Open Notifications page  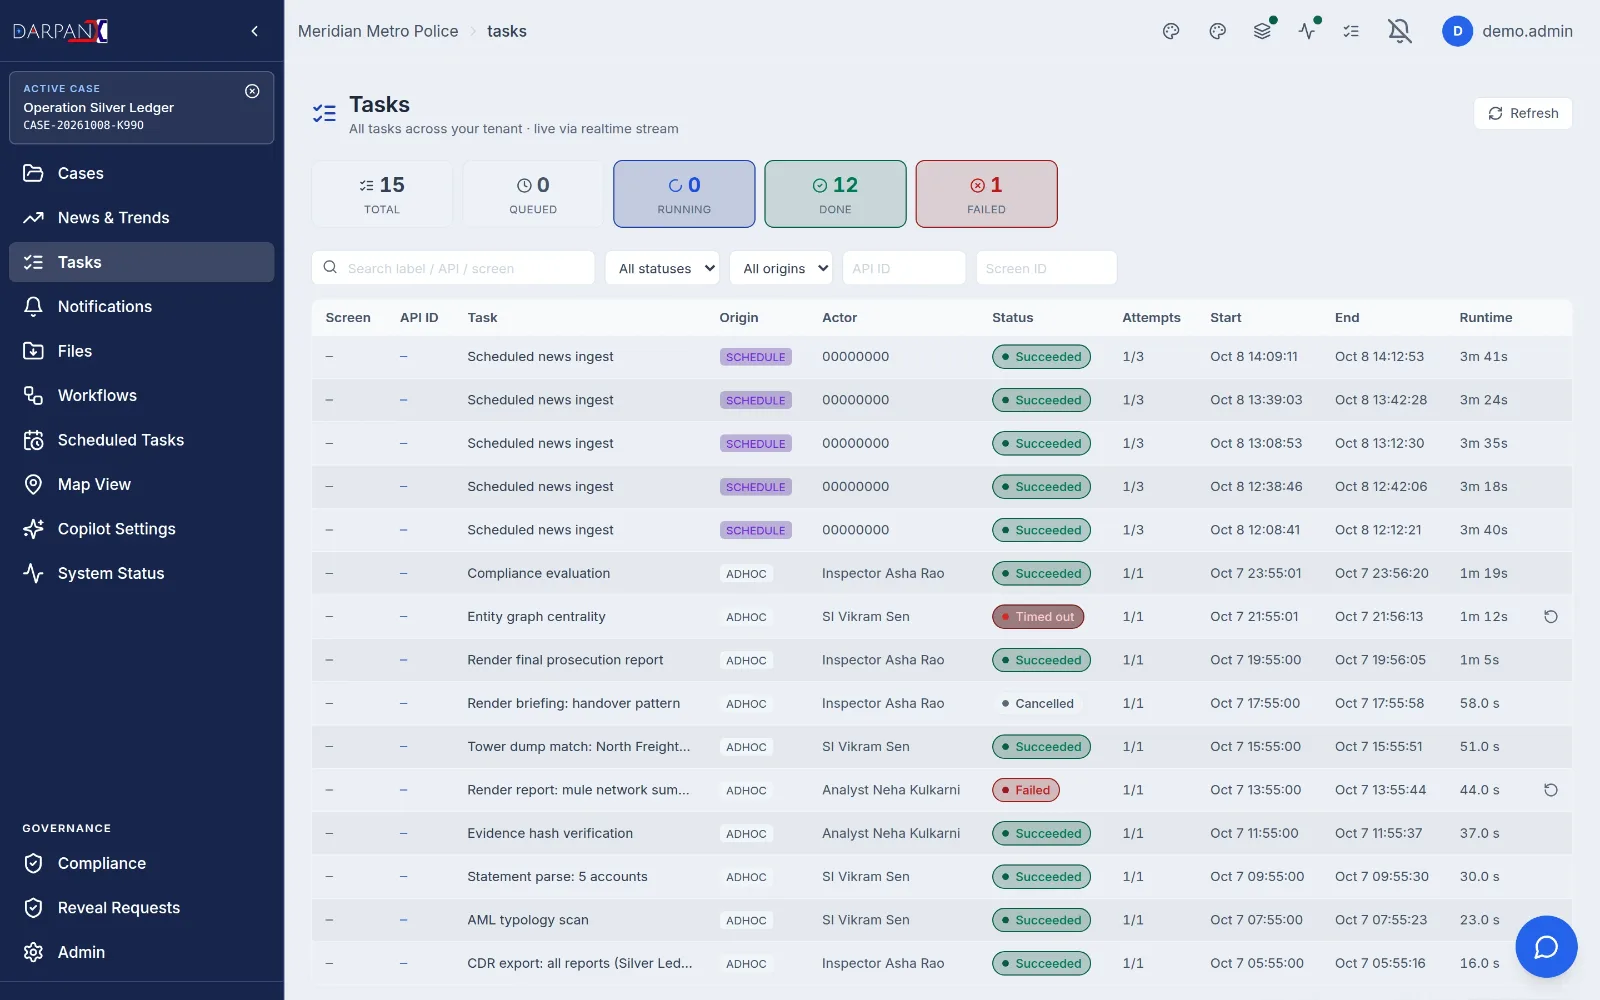(x=141, y=306)
